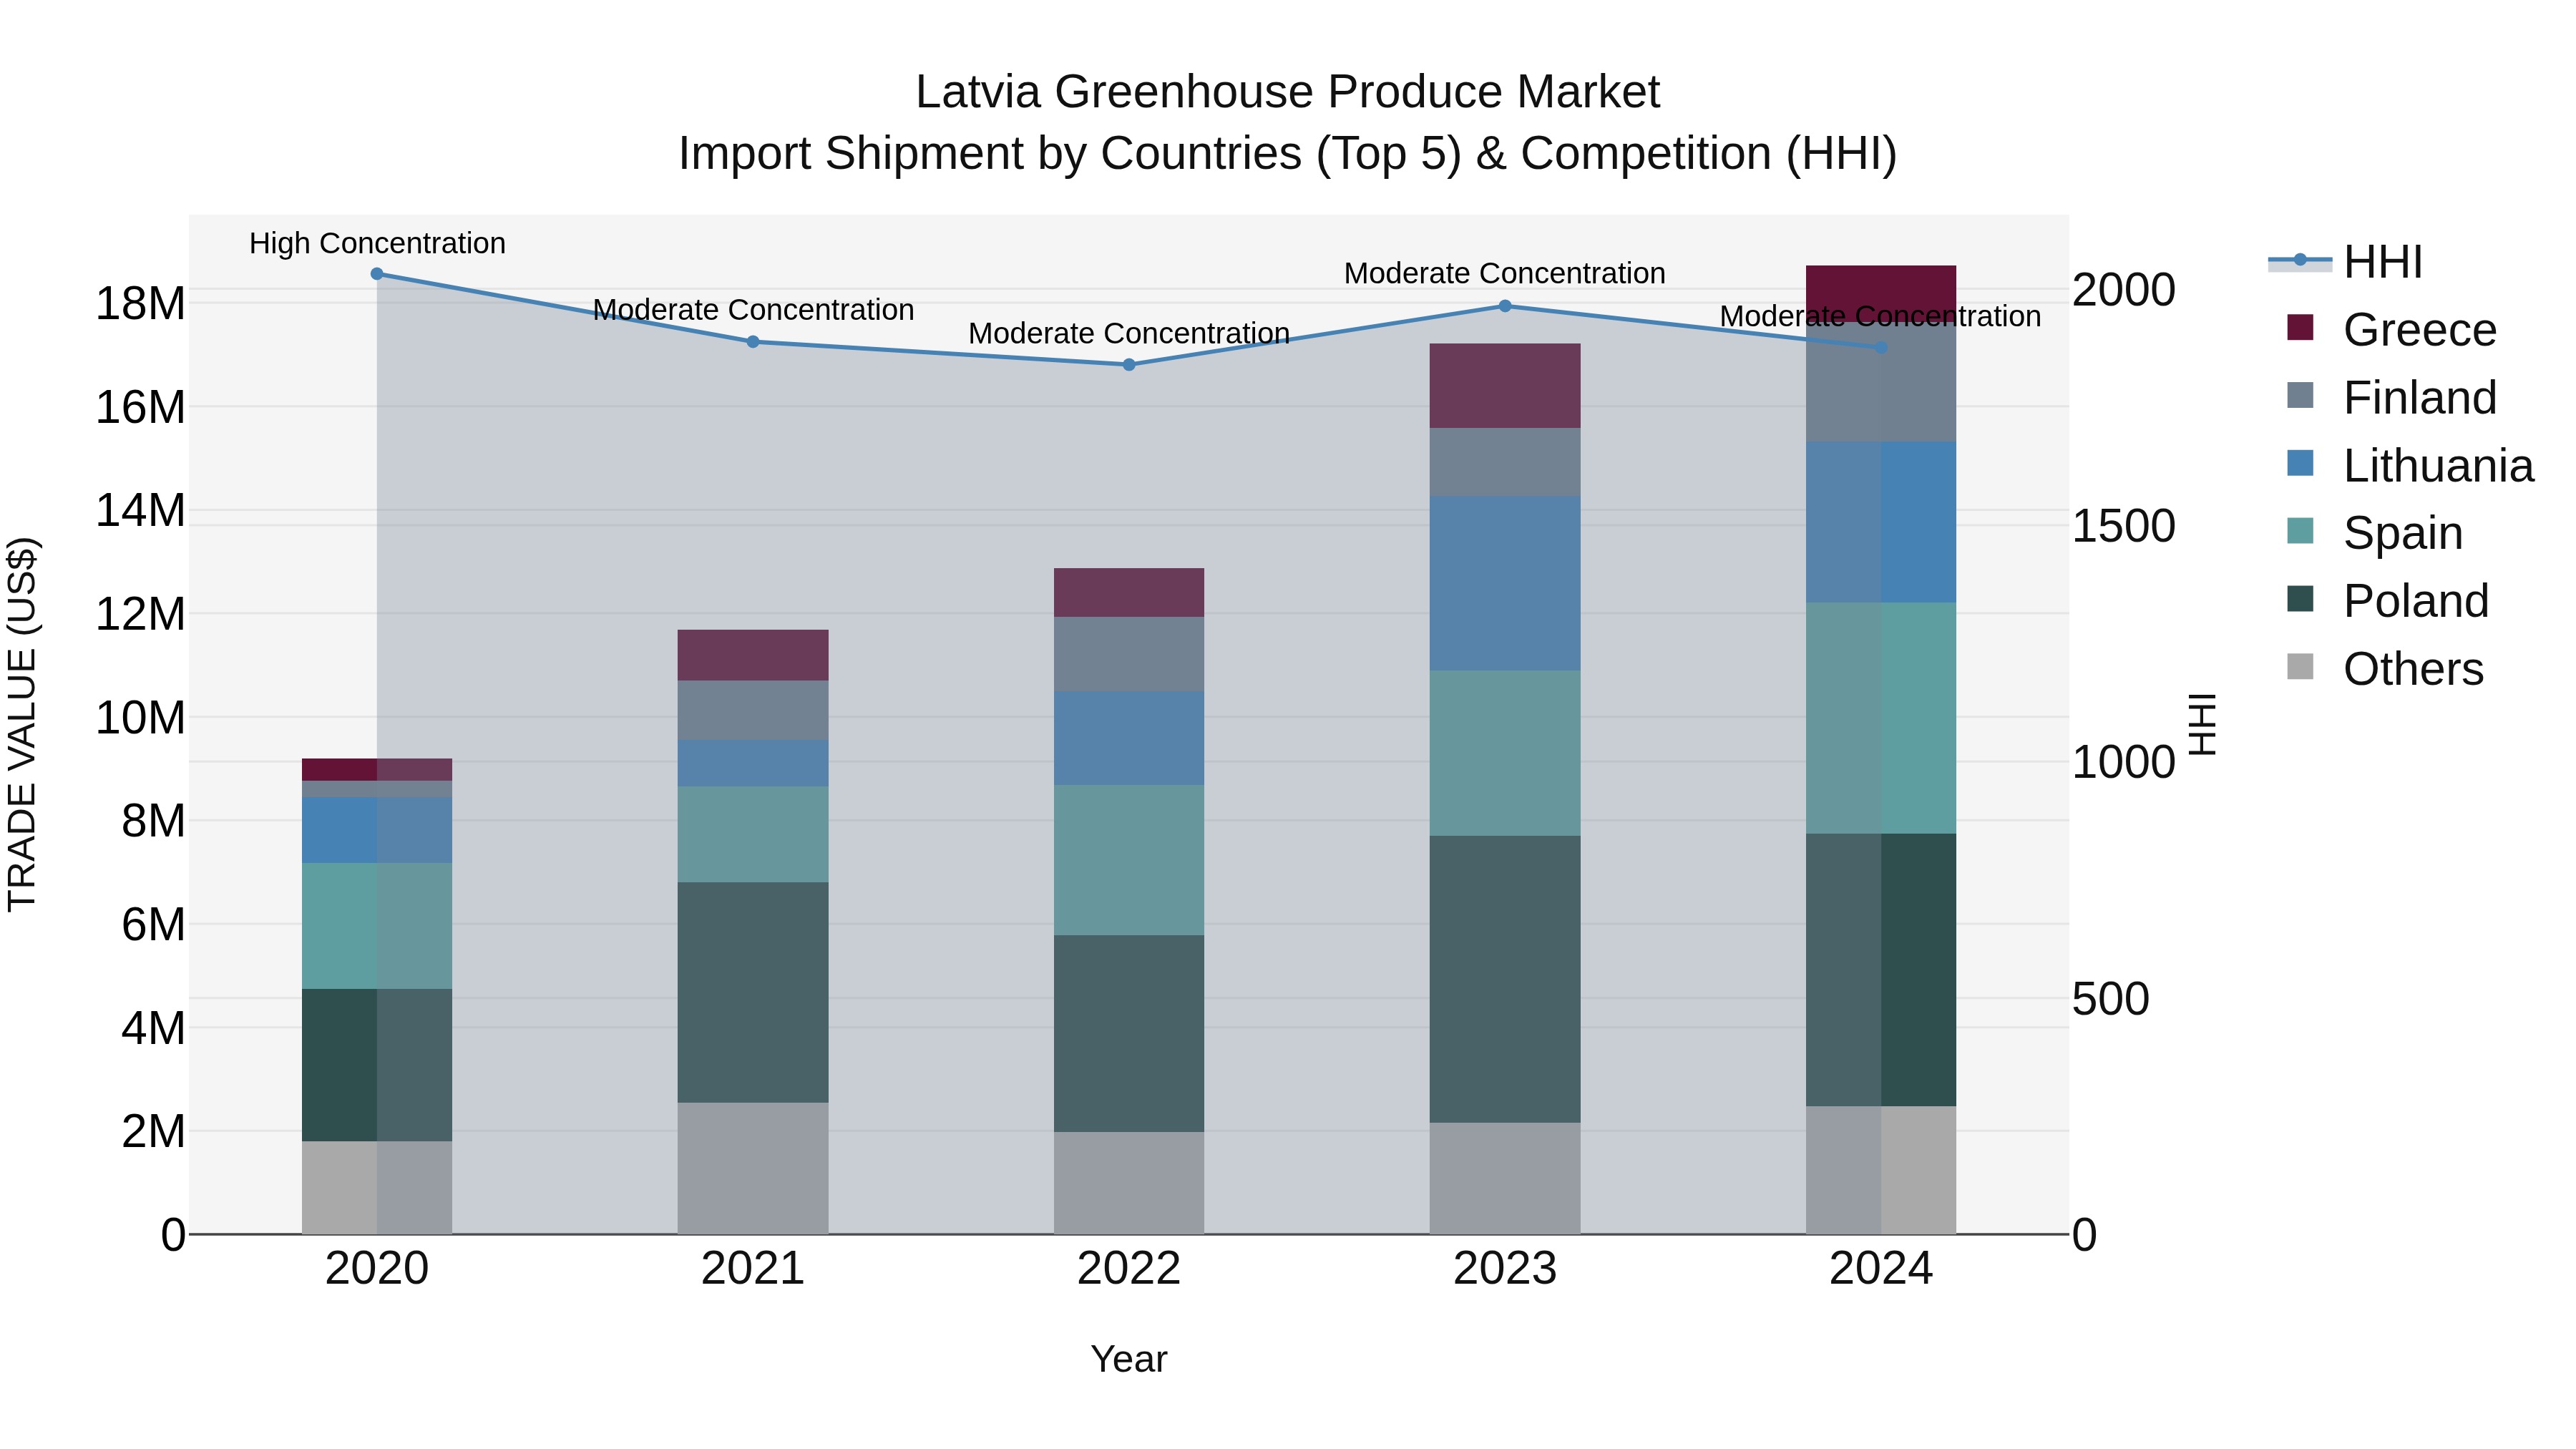Click the 'High Concentration' annotation
This screenshot has height=1449, width=2576.
click(377, 244)
